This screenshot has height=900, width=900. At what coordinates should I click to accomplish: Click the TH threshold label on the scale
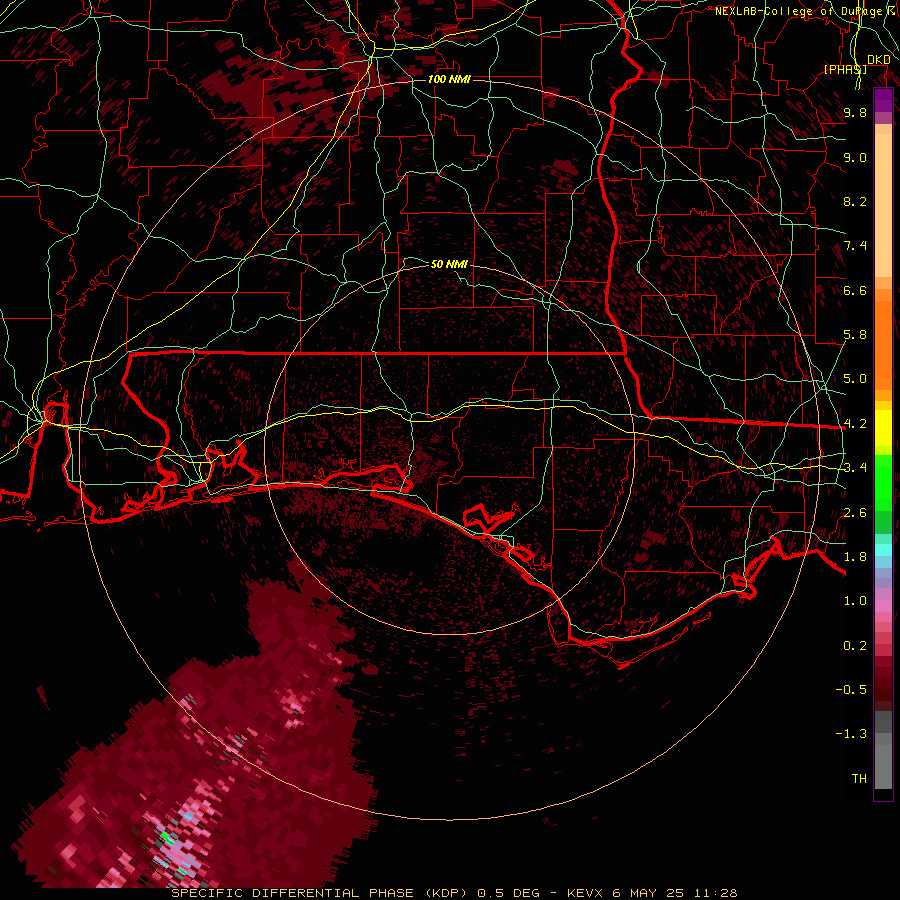(x=859, y=779)
